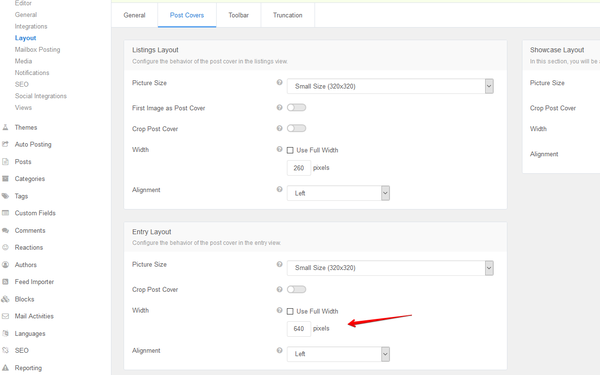Image resolution: width=600 pixels, height=375 pixels.
Task: Check Use Full Width in Listings Layout
Action: (x=290, y=150)
